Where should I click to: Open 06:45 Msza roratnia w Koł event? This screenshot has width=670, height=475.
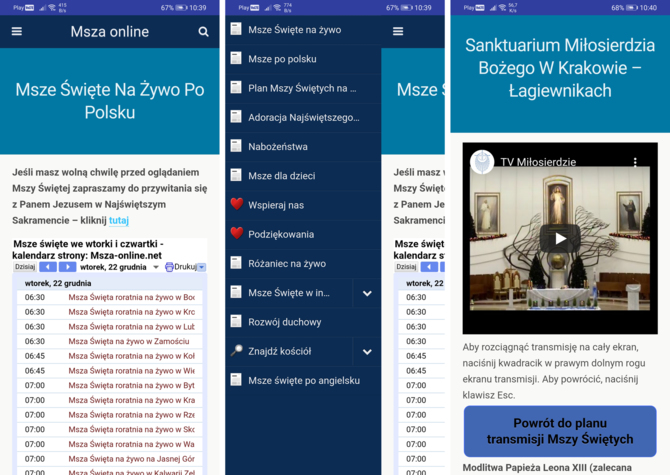tap(110, 356)
